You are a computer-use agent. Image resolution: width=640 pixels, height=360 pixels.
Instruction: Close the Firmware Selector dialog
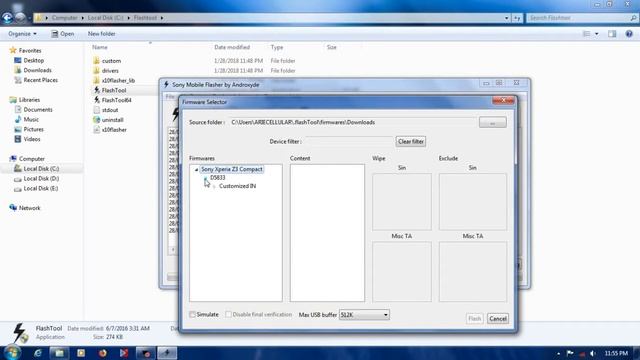[503, 100]
